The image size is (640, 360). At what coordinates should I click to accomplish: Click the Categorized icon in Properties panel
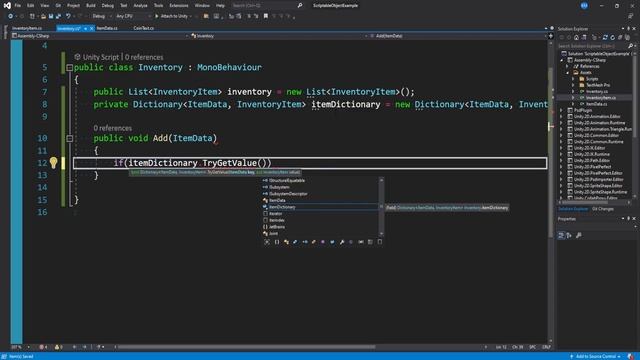point(562,236)
